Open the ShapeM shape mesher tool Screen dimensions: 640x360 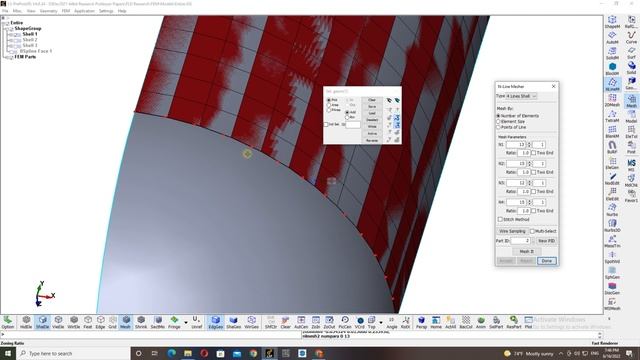[x=612, y=22]
